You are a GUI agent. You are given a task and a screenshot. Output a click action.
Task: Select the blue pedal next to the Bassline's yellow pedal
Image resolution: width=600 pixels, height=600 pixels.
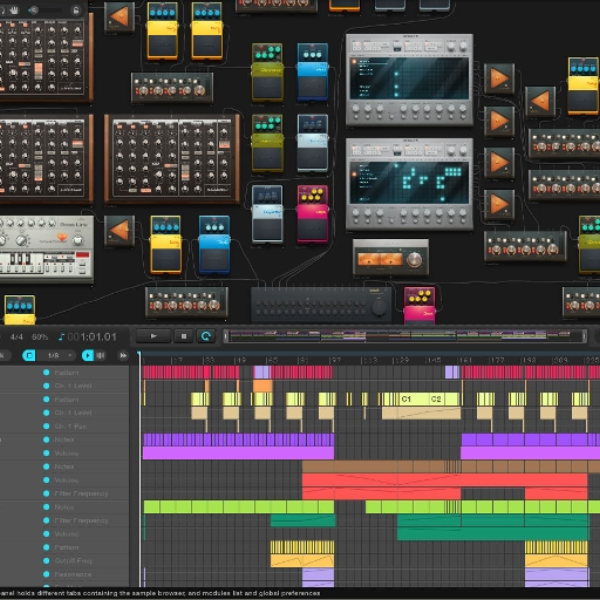(214, 245)
